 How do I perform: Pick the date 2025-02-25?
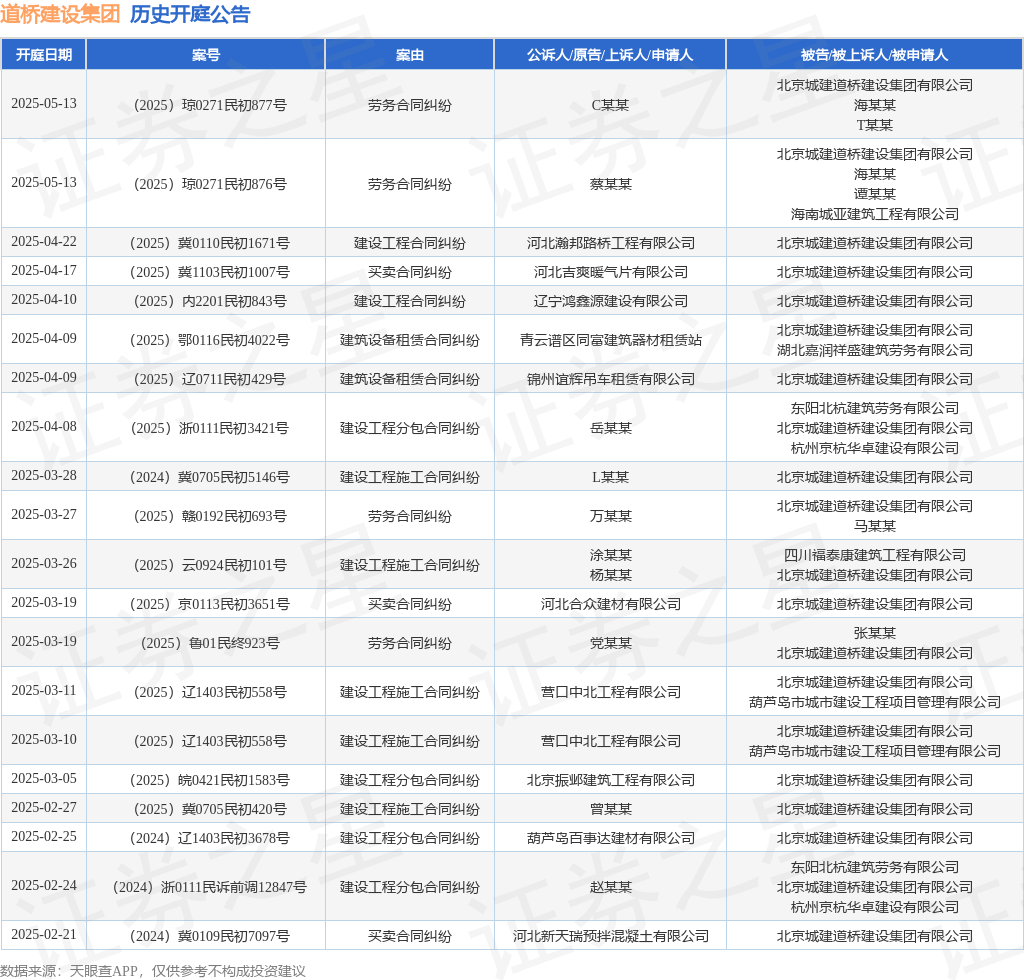44,836
